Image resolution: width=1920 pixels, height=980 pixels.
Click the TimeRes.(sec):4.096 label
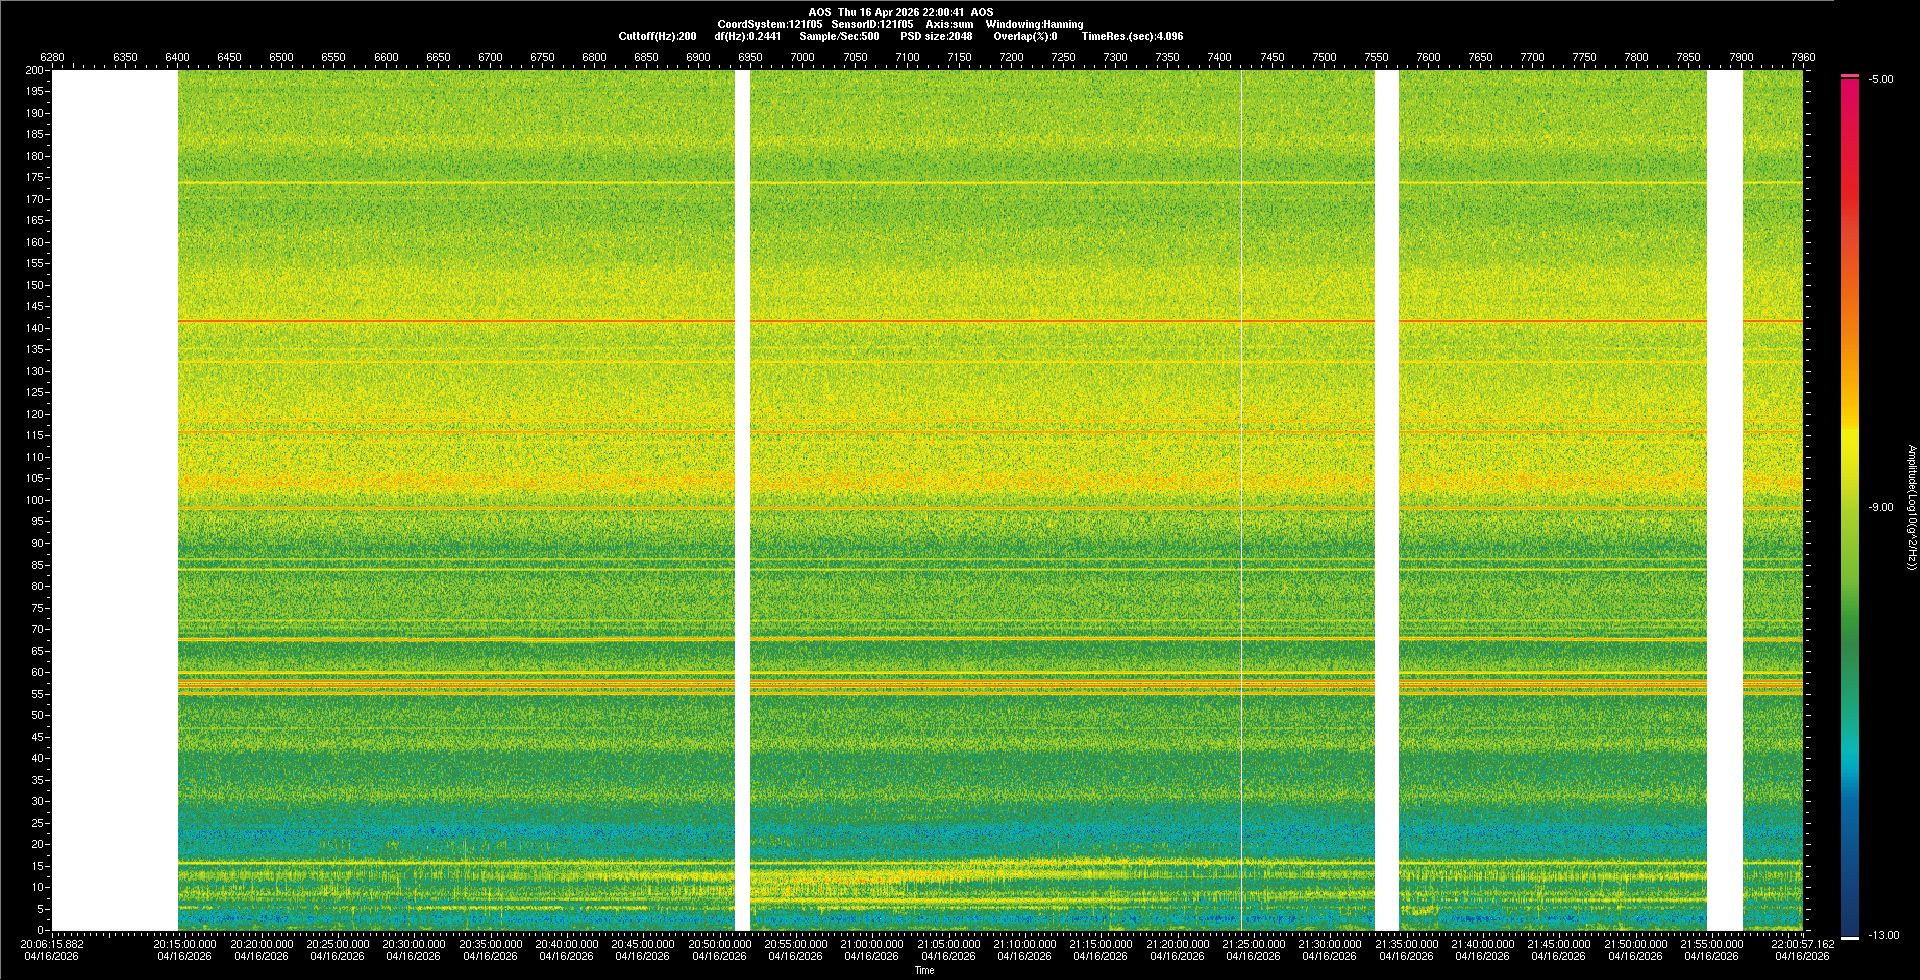click(1132, 36)
